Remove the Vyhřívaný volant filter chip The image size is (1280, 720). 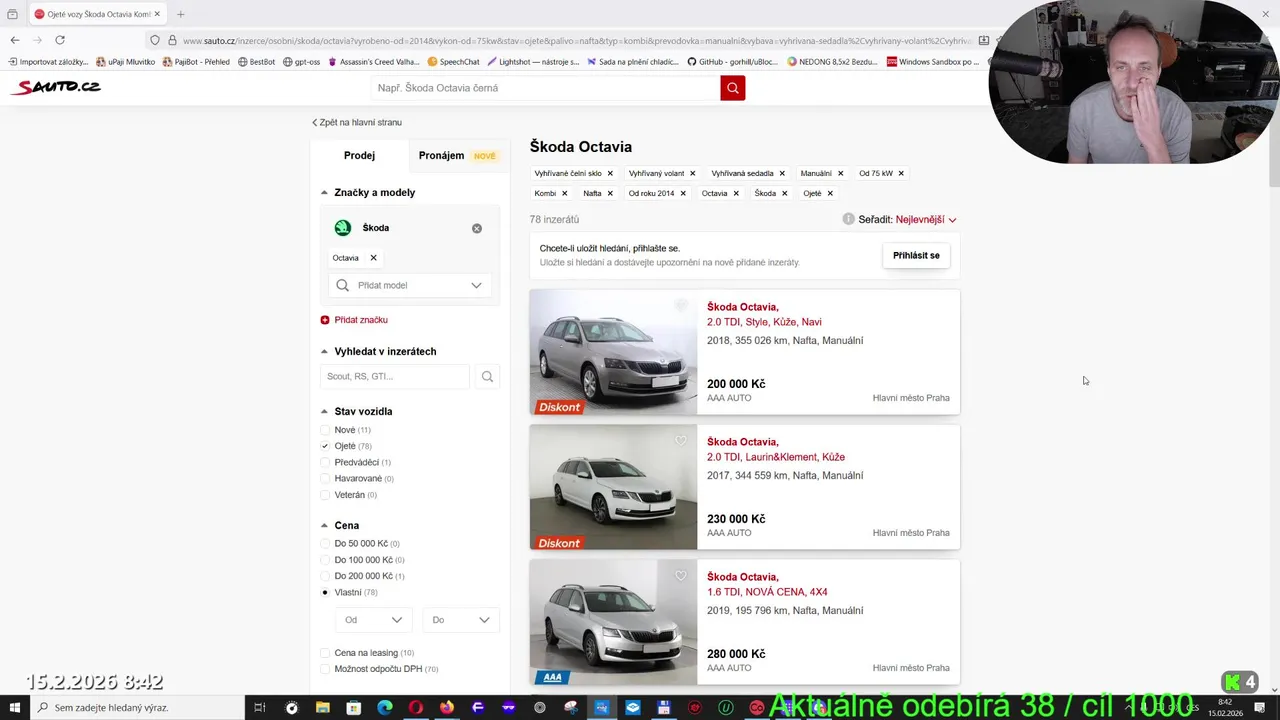tap(692, 173)
